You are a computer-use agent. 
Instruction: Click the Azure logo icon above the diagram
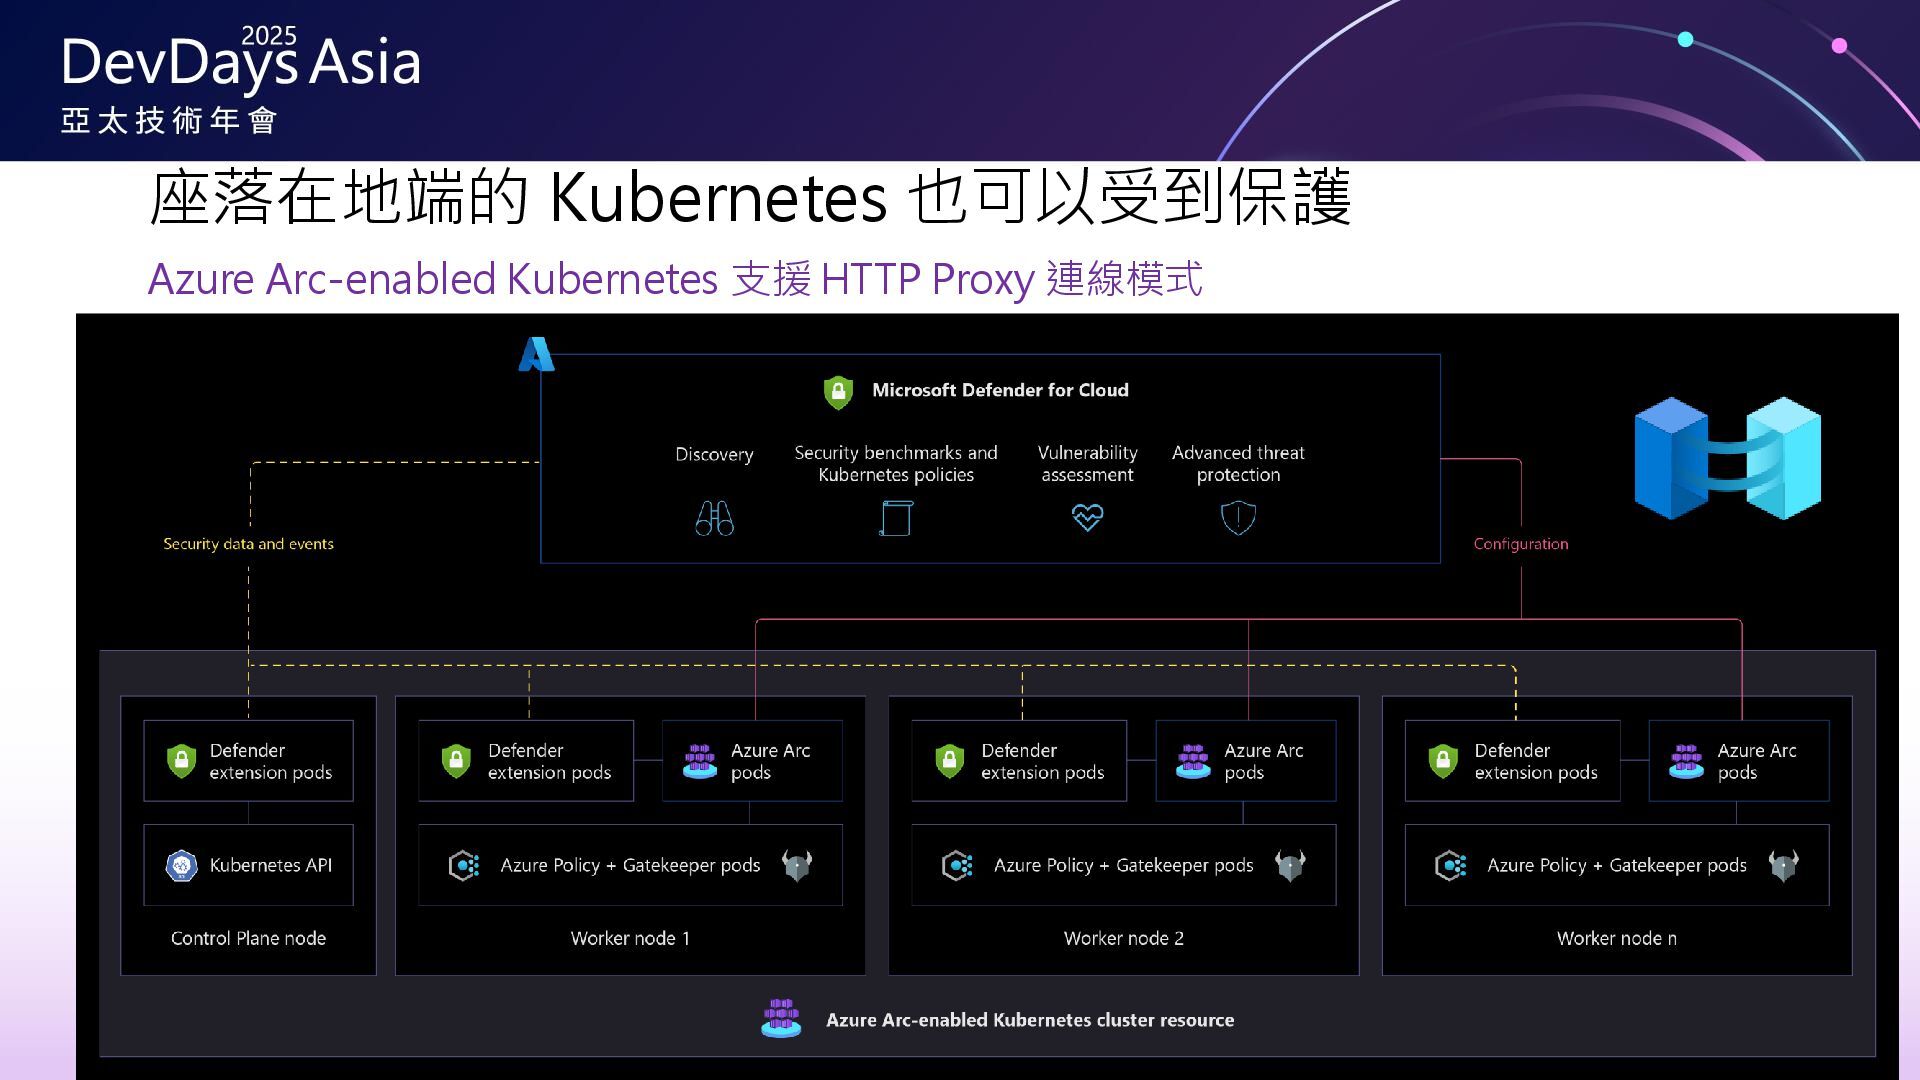coord(536,354)
